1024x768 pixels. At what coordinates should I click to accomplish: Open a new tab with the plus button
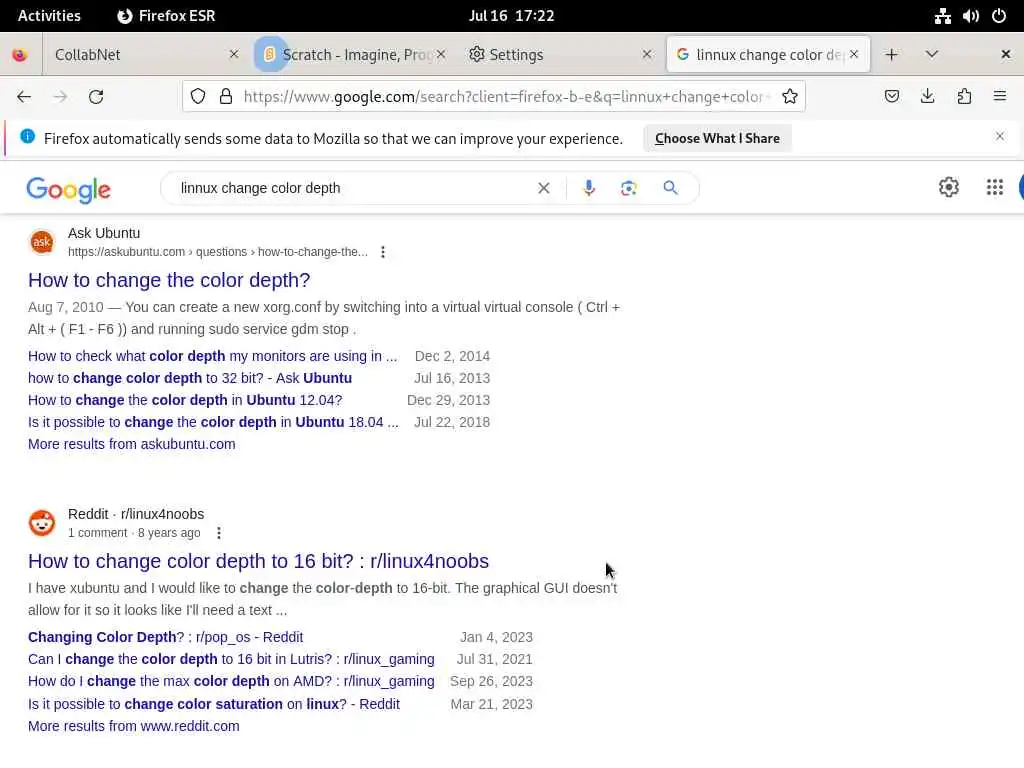click(x=891, y=55)
